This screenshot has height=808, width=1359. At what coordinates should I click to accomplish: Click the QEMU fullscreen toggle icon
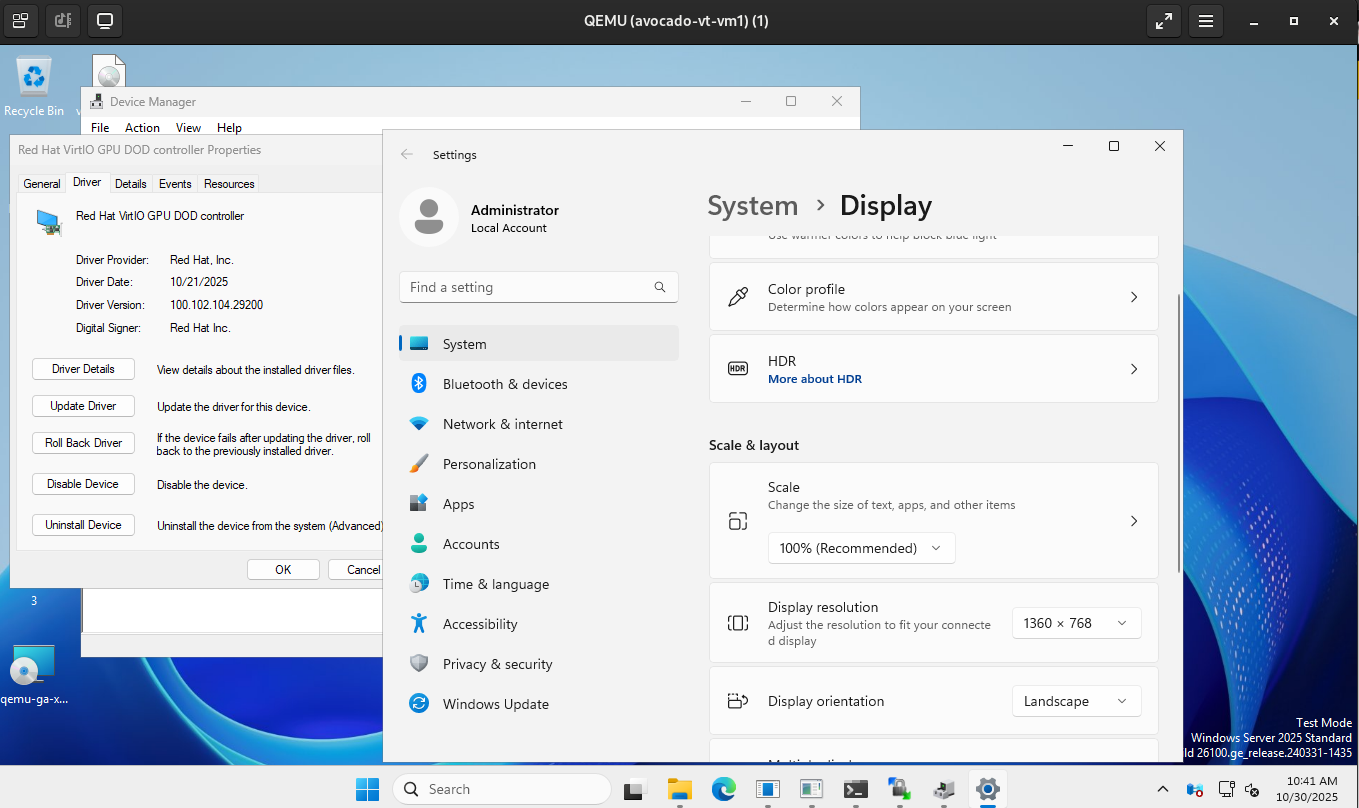tap(1163, 21)
